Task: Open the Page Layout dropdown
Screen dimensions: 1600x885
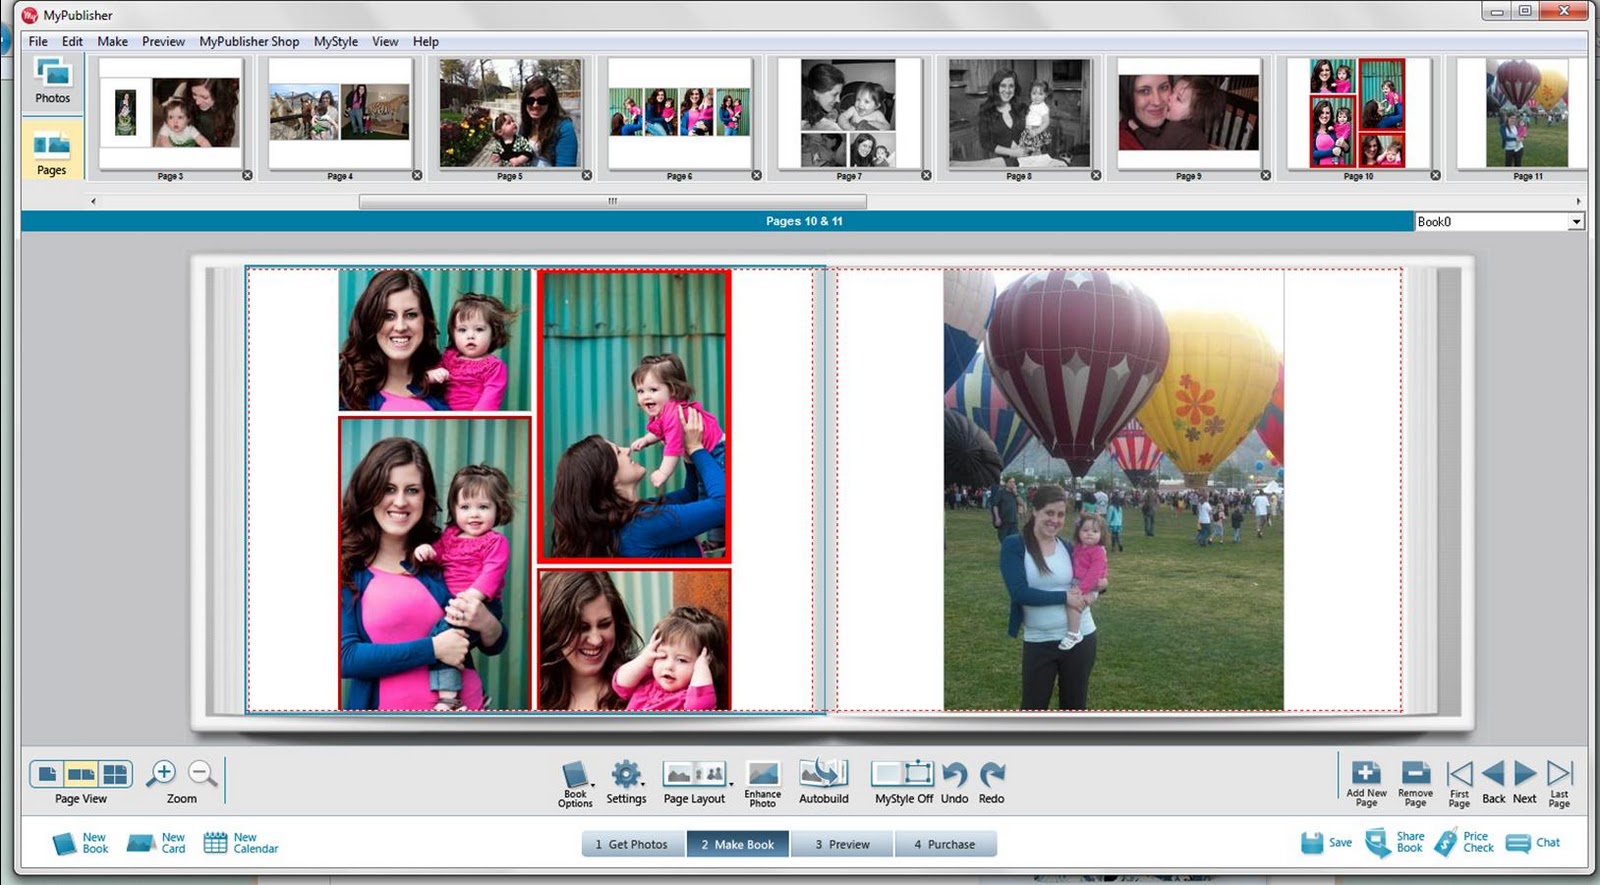Action: pos(695,776)
